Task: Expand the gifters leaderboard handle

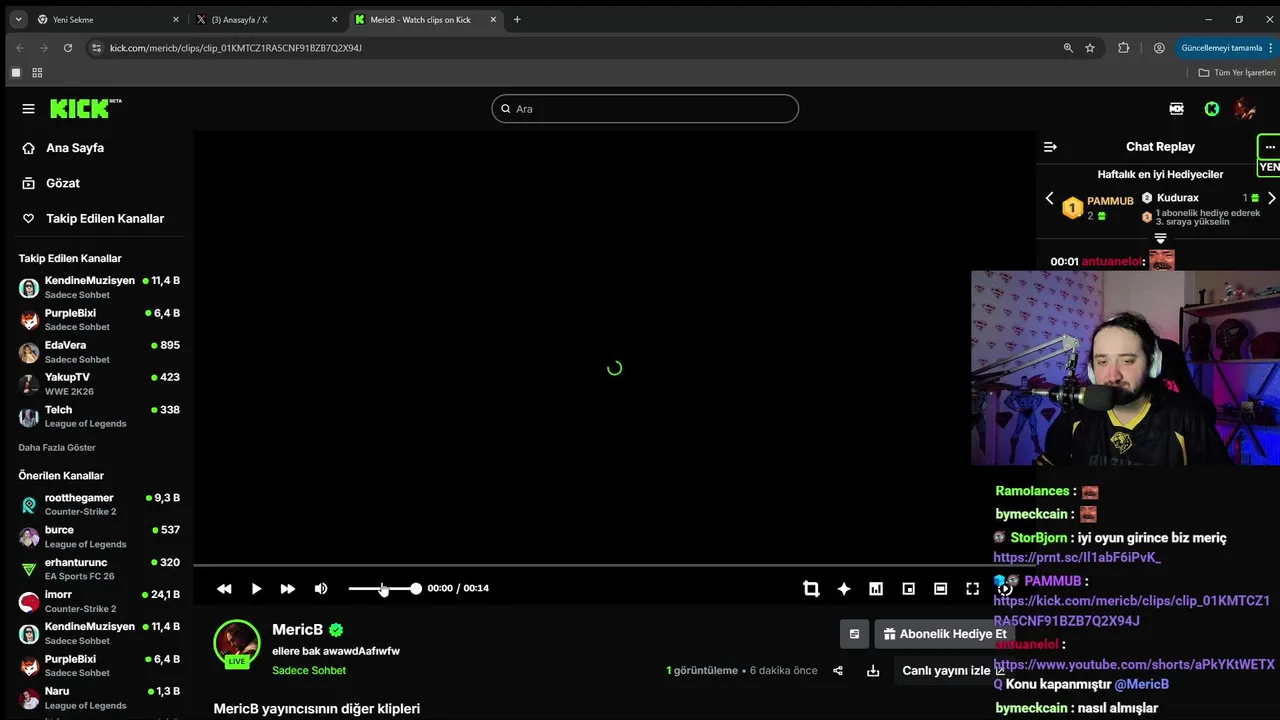Action: pyautogui.click(x=1160, y=239)
